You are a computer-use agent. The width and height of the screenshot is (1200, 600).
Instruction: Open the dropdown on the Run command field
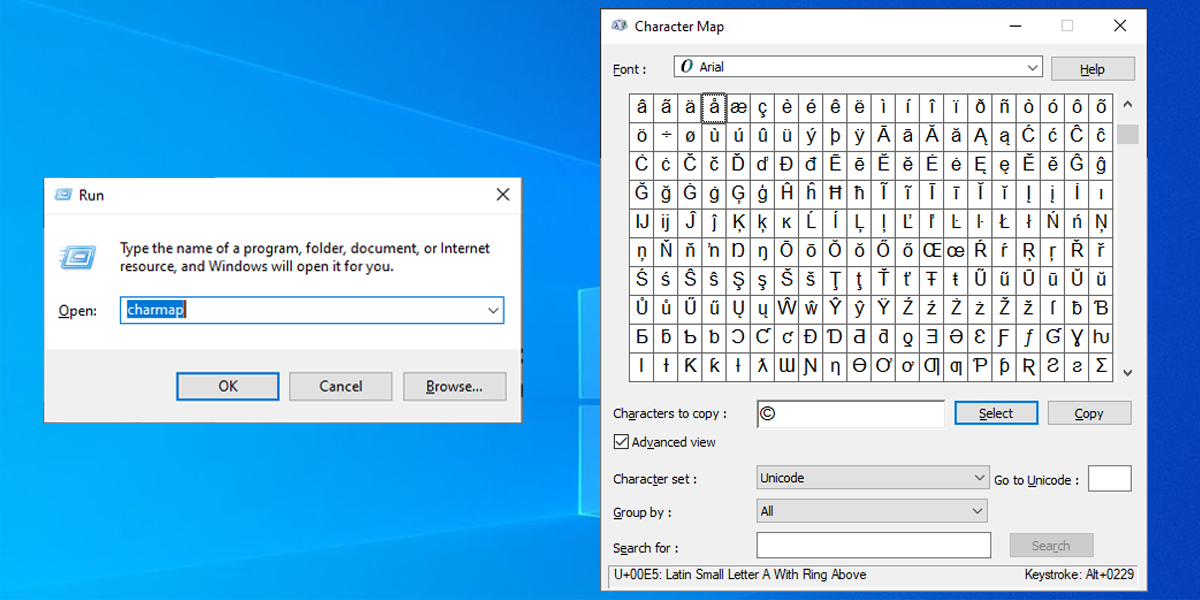494,310
